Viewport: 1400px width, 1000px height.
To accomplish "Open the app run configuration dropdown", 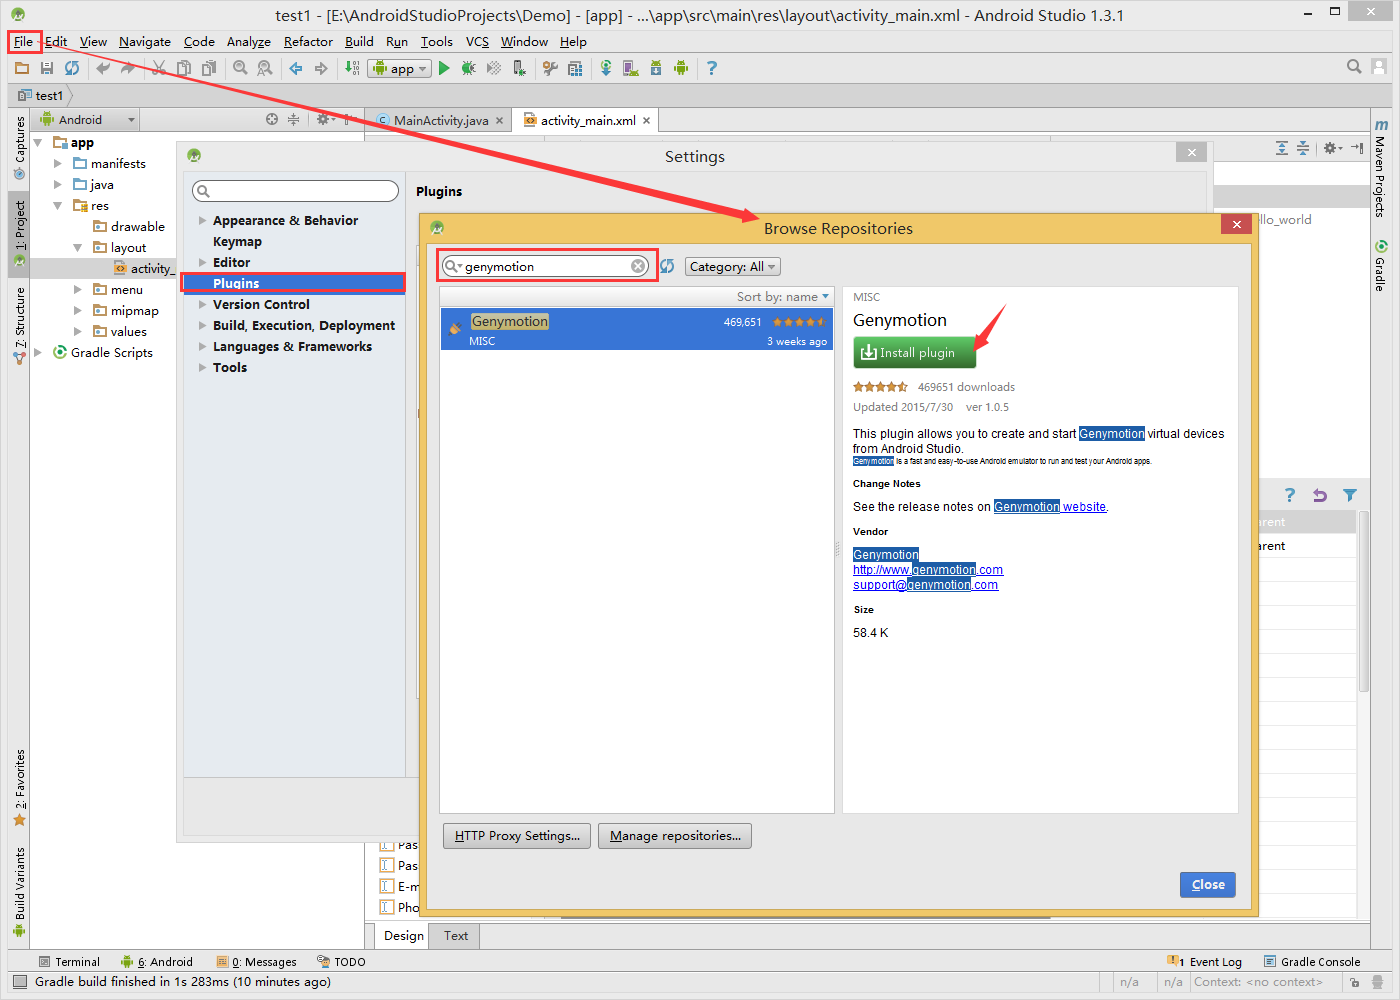I will (400, 68).
